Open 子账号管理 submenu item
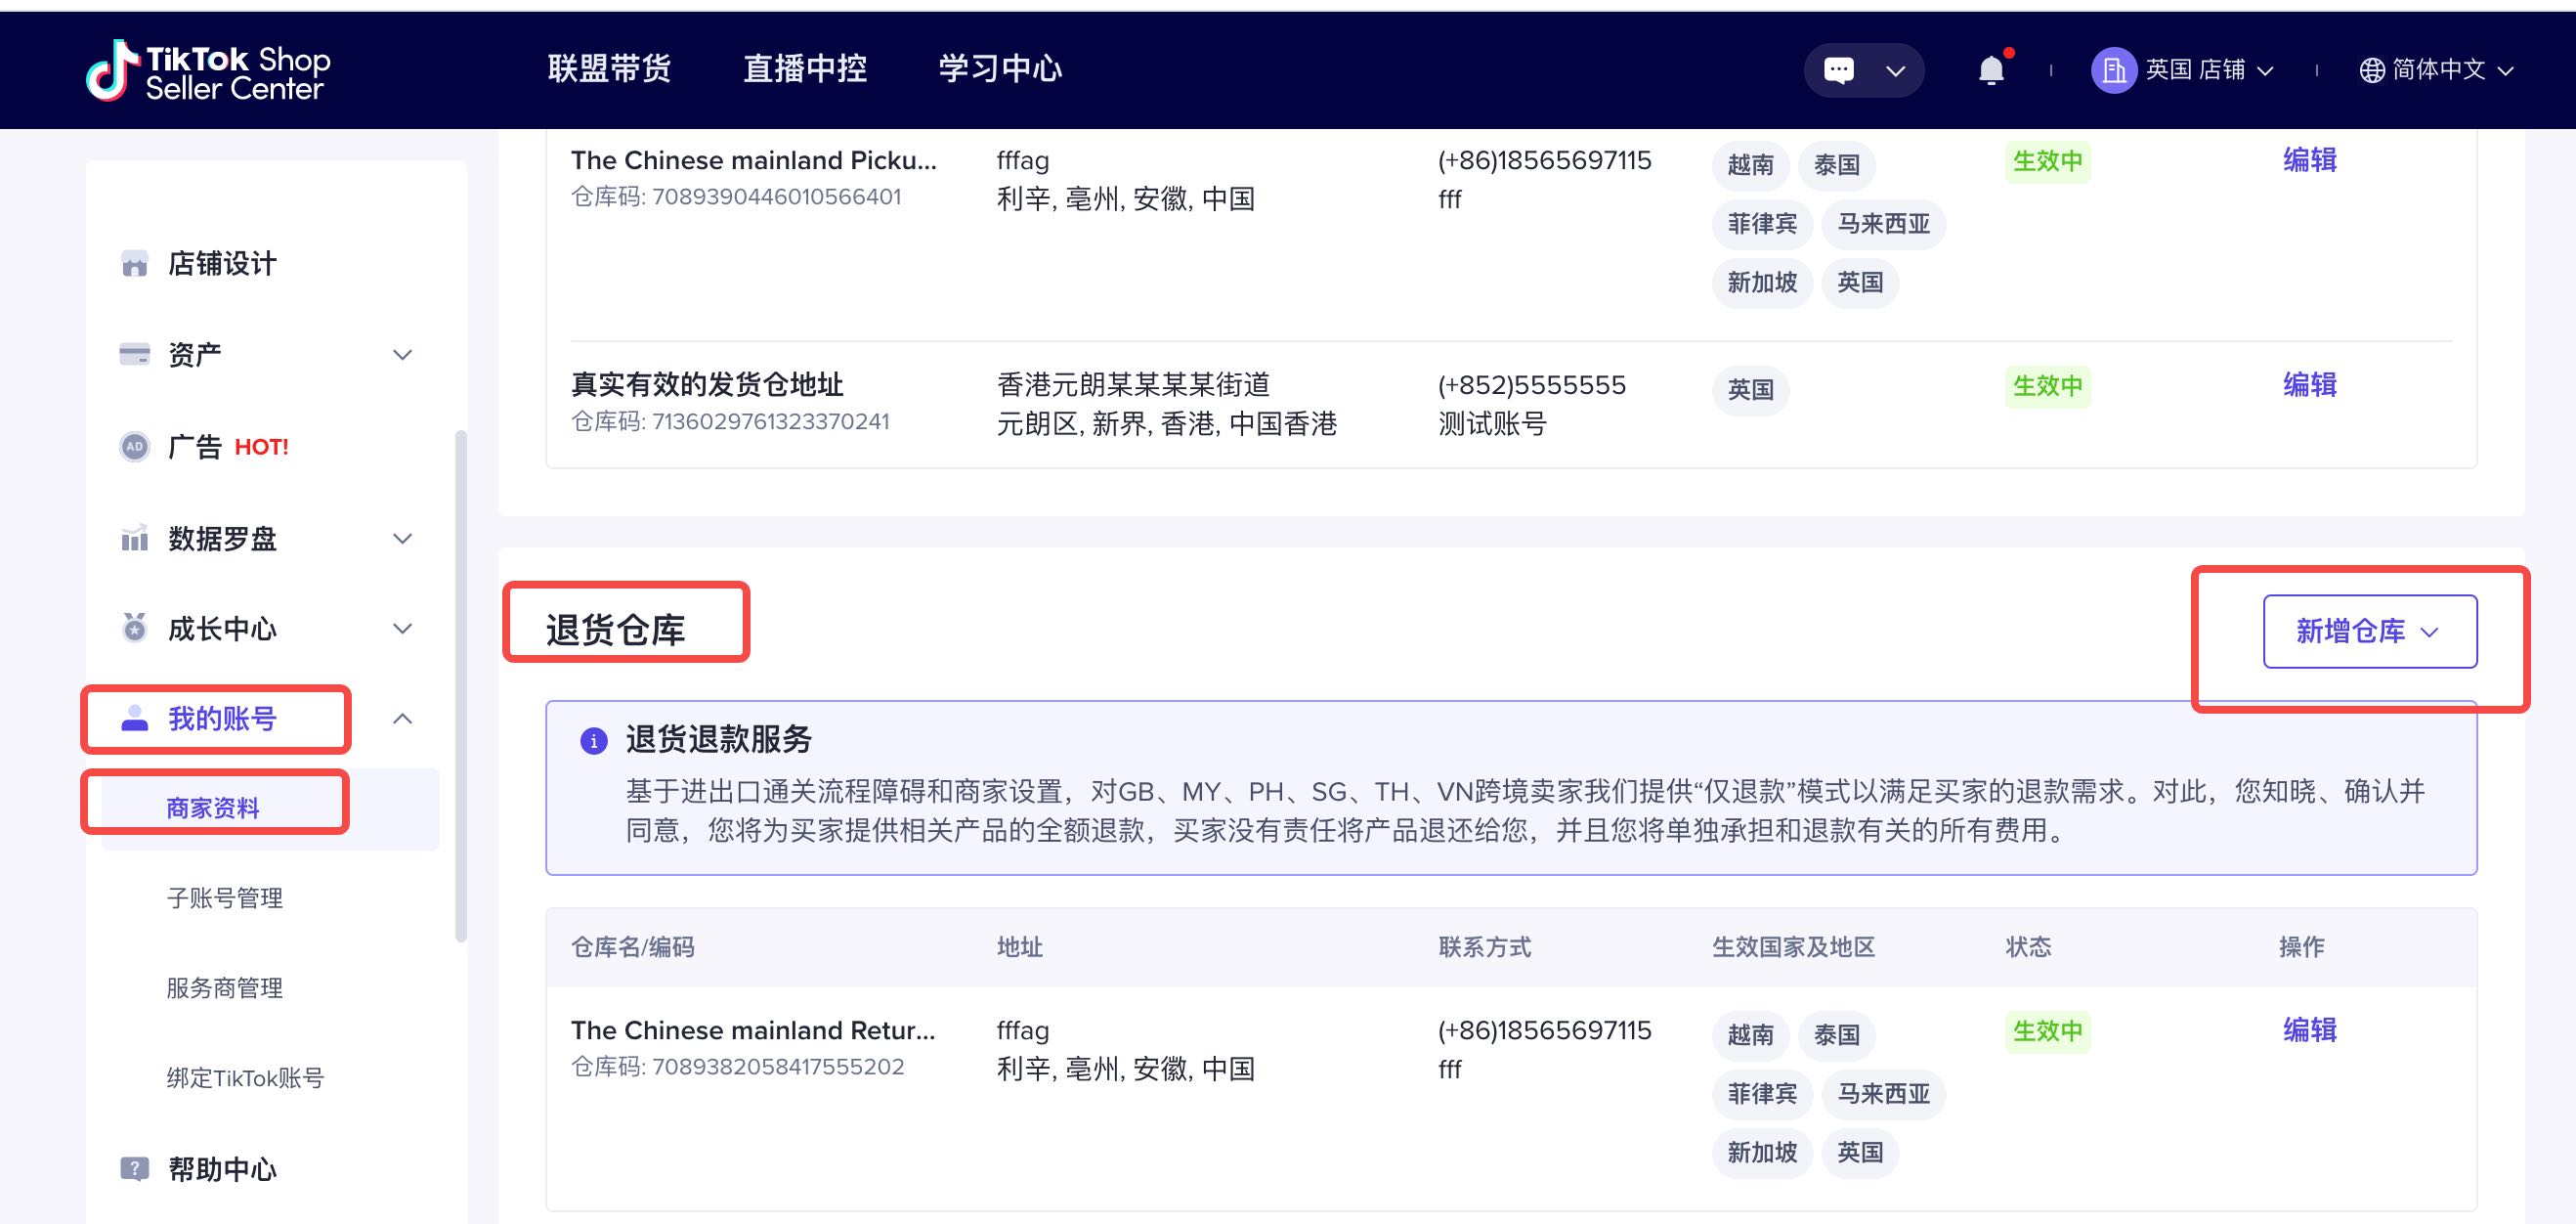This screenshot has height=1224, width=2576. point(225,898)
